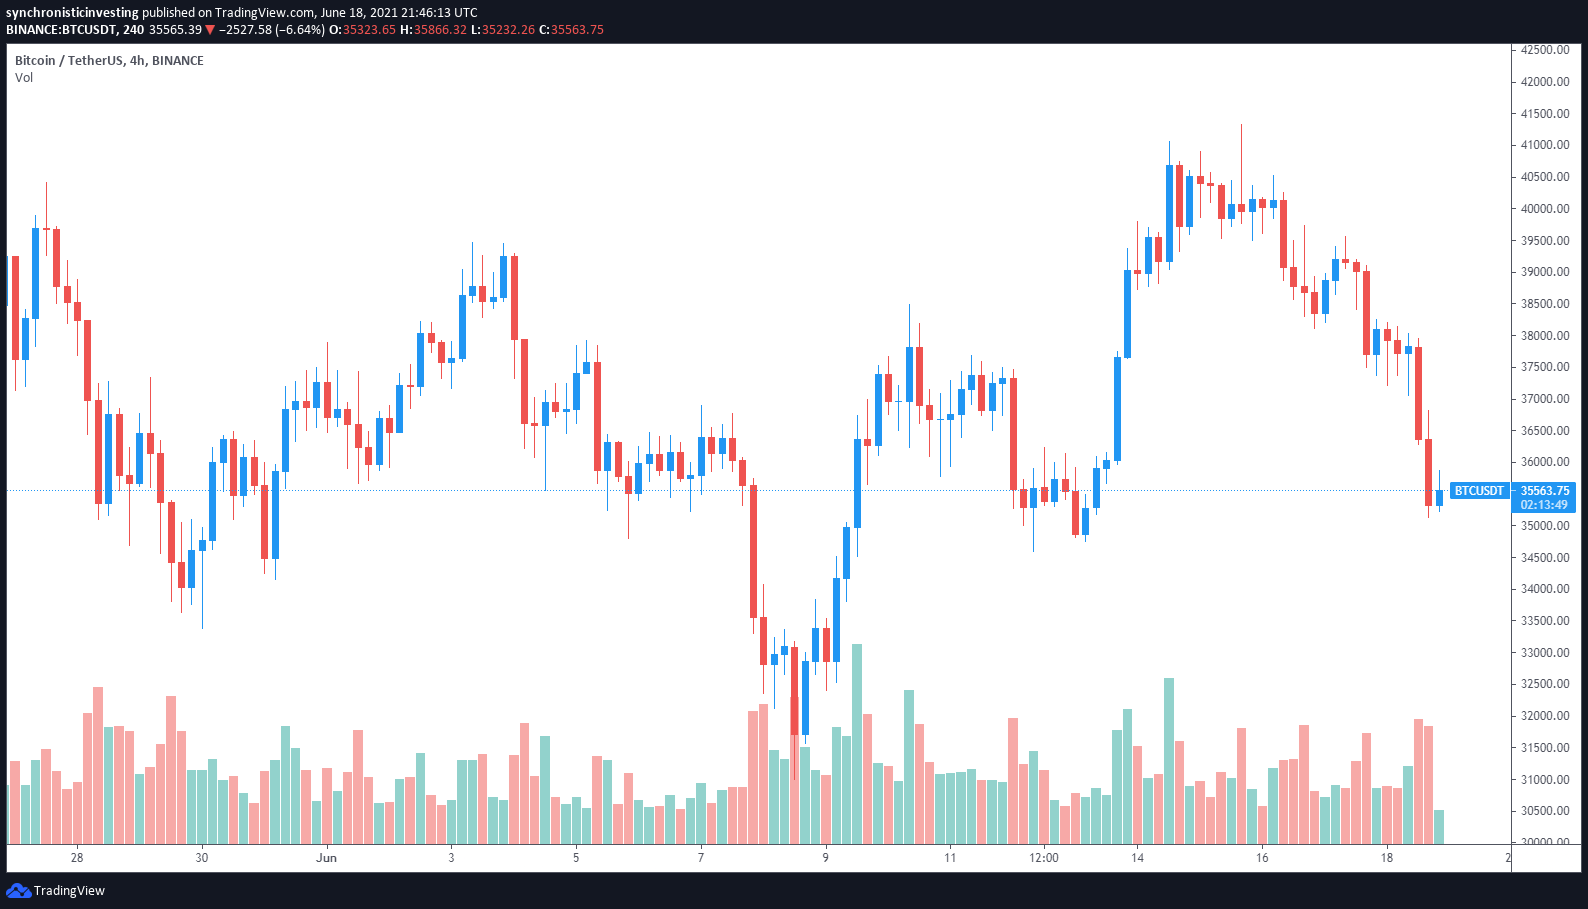Screen dimensions: 1588x909
Task: Click the tallest green volume bar near 14
Action: (1169, 761)
